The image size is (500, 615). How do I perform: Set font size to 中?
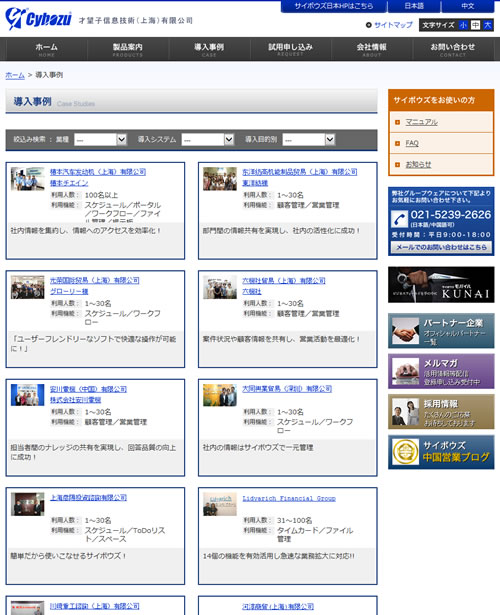click(476, 25)
